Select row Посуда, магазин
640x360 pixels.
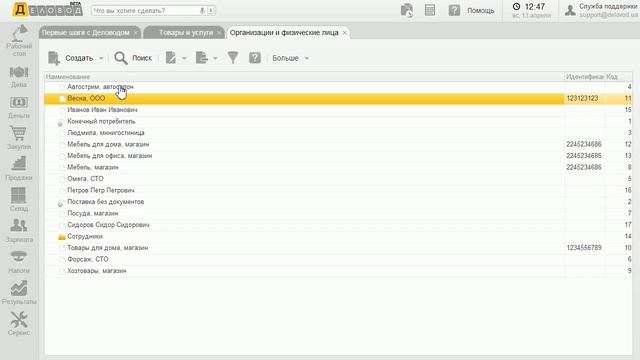[338, 213]
